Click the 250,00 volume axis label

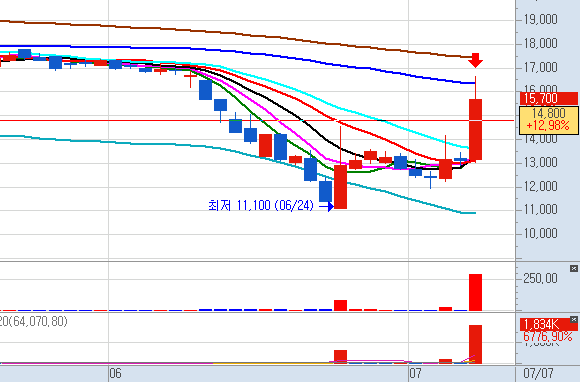tap(540, 278)
